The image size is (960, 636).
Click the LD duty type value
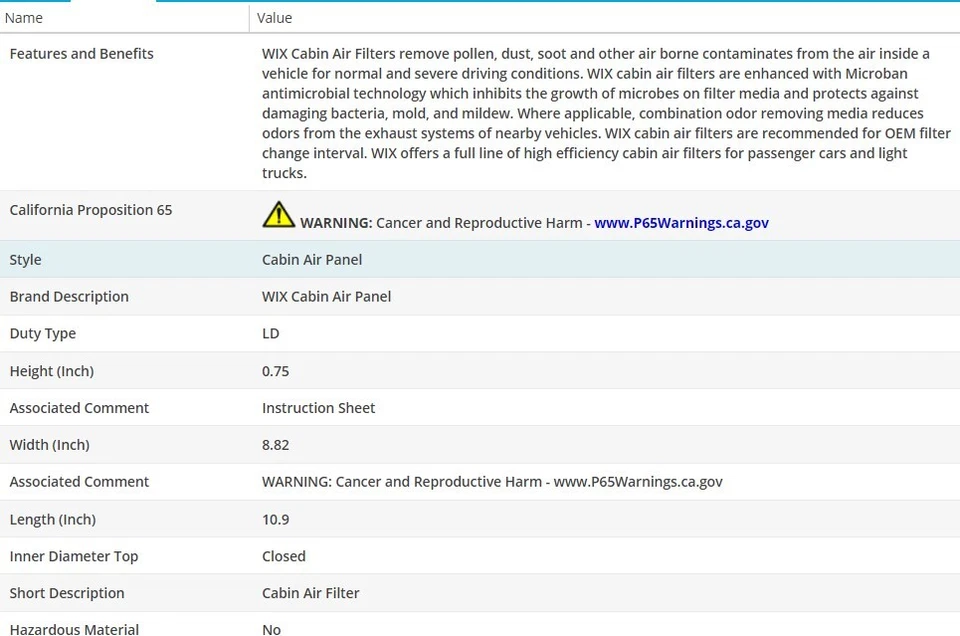tap(271, 334)
